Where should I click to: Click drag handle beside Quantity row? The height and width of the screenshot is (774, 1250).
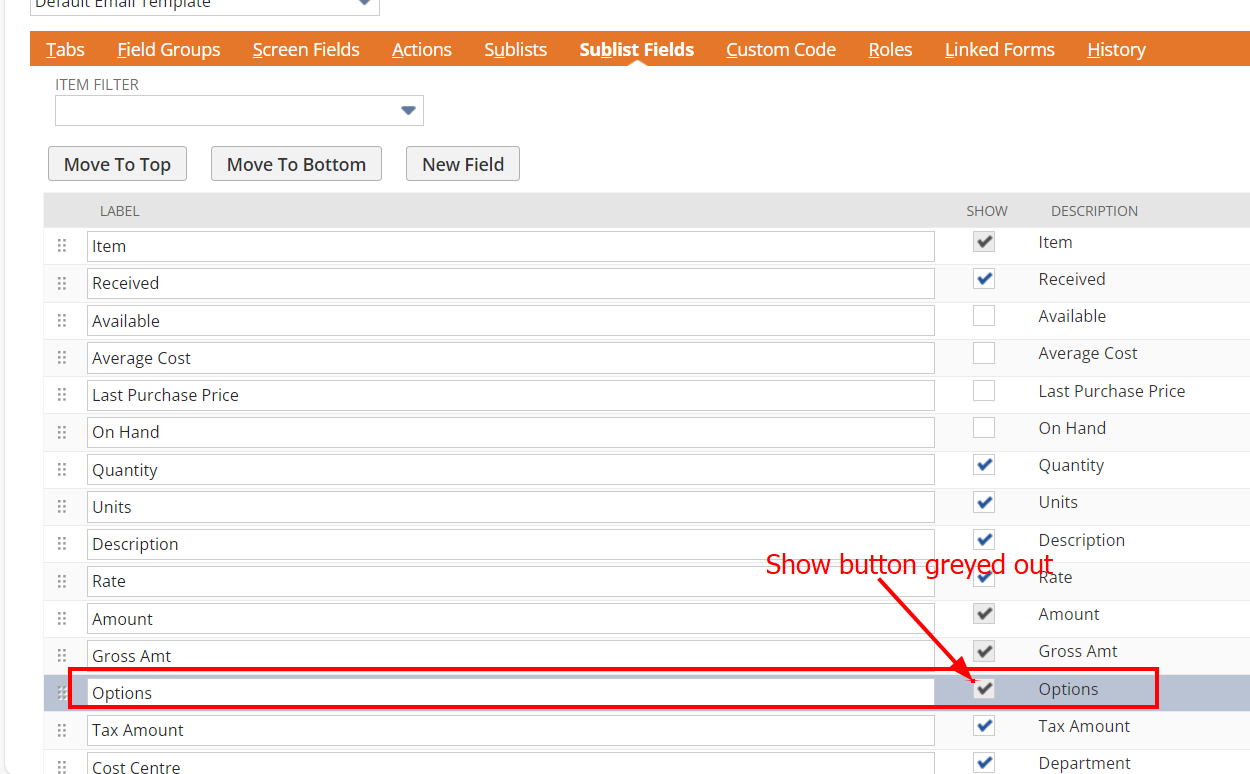(x=62, y=470)
